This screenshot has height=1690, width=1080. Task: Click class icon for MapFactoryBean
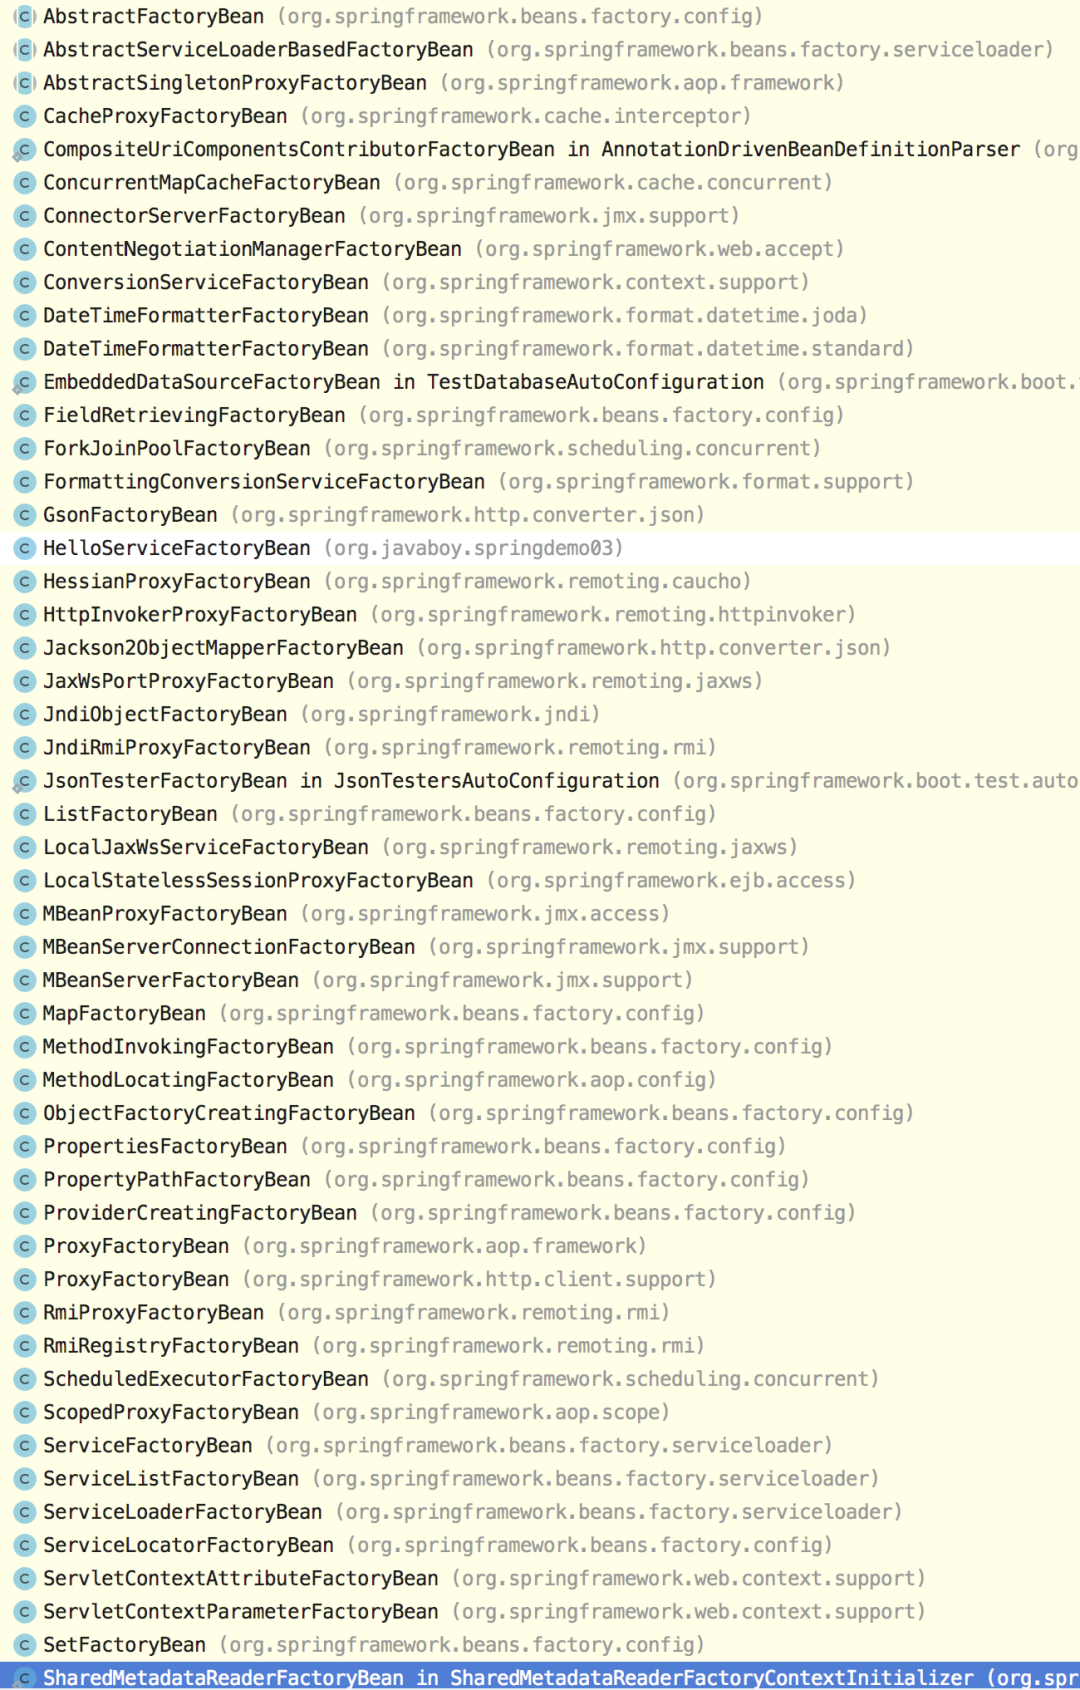(x=24, y=1014)
